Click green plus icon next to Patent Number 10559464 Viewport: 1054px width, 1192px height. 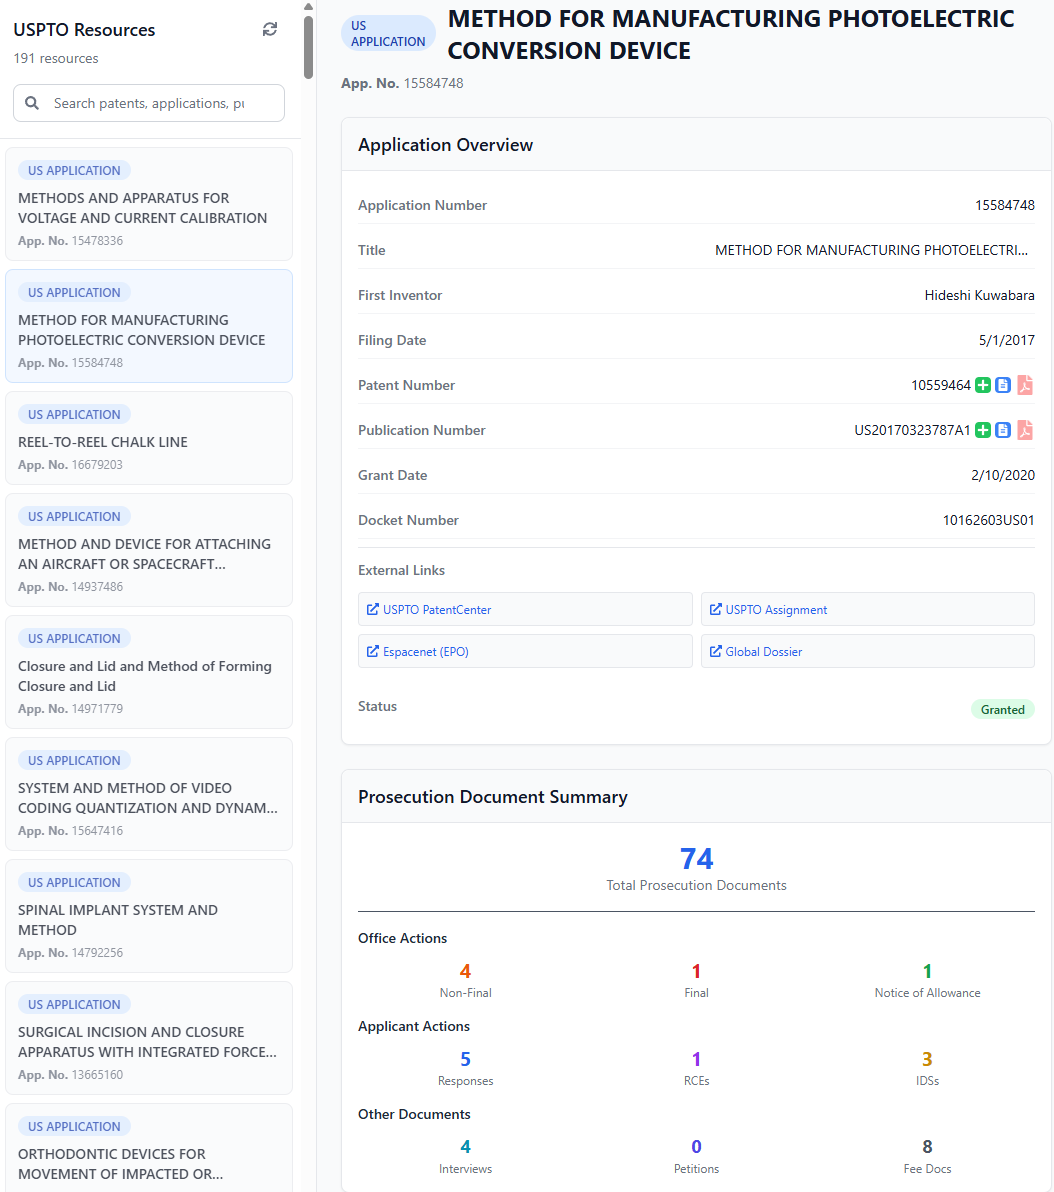pyautogui.click(x=983, y=385)
